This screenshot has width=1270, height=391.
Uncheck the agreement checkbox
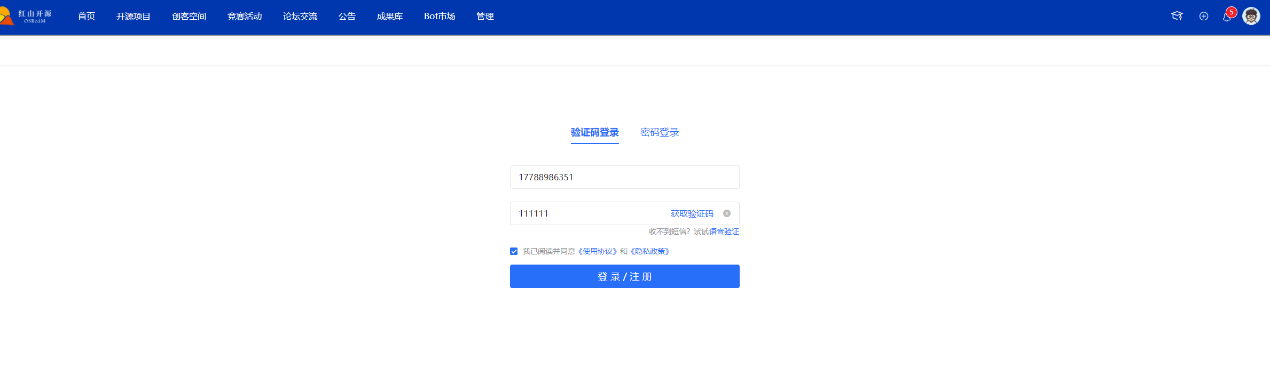click(514, 251)
